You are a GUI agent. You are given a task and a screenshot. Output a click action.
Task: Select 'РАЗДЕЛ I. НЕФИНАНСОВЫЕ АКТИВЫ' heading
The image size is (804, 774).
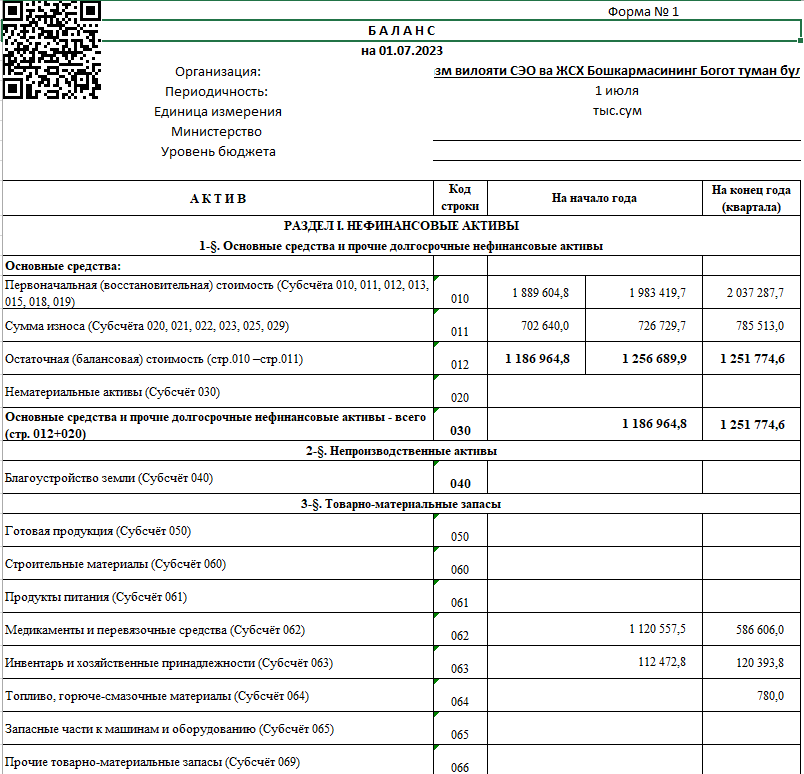pos(401,226)
